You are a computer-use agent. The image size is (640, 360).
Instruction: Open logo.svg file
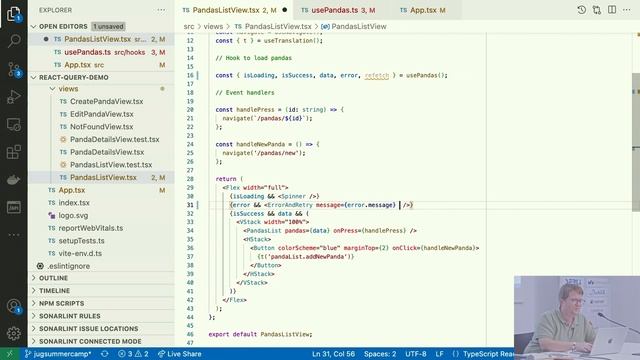tap(102, 215)
